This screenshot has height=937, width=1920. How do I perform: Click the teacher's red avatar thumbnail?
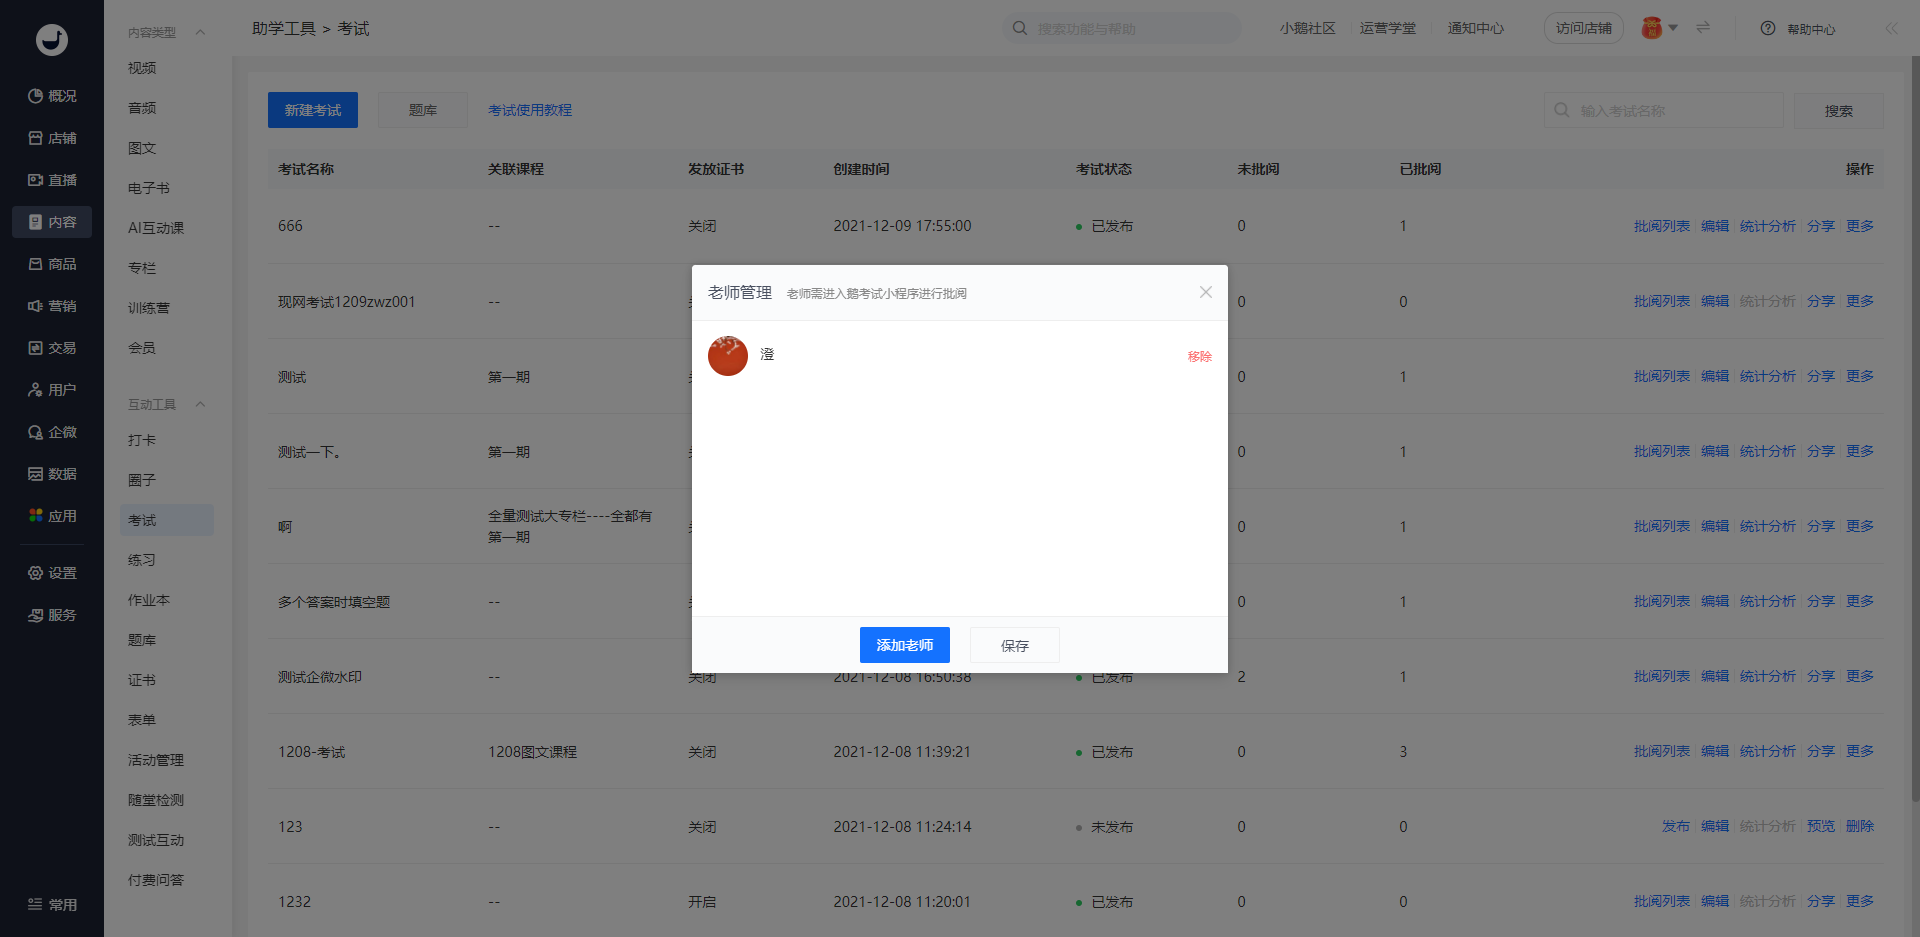tap(728, 356)
